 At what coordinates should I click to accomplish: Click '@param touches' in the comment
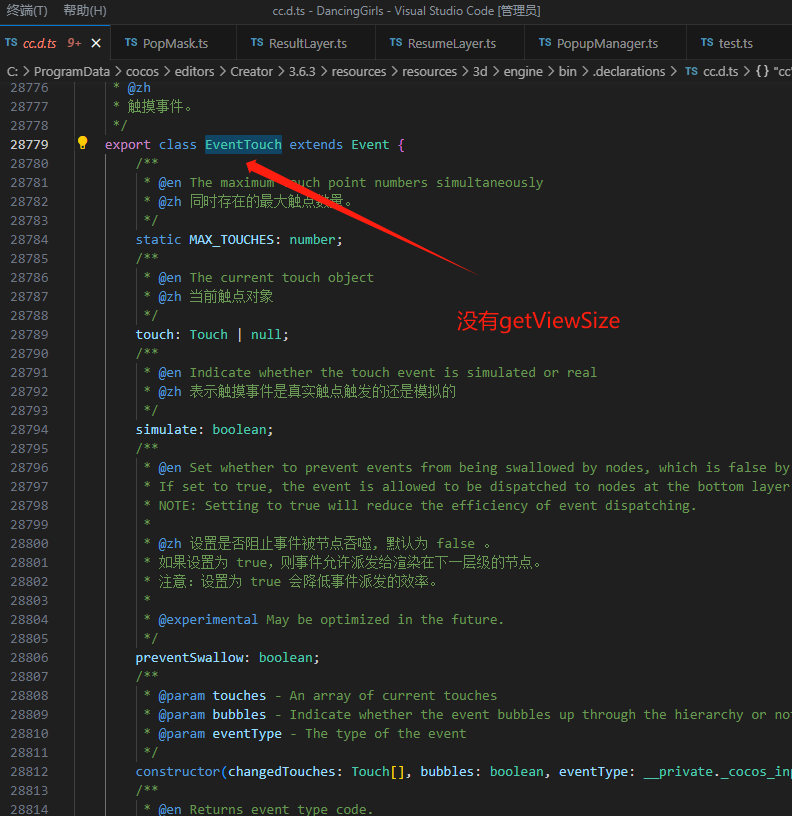click(212, 695)
